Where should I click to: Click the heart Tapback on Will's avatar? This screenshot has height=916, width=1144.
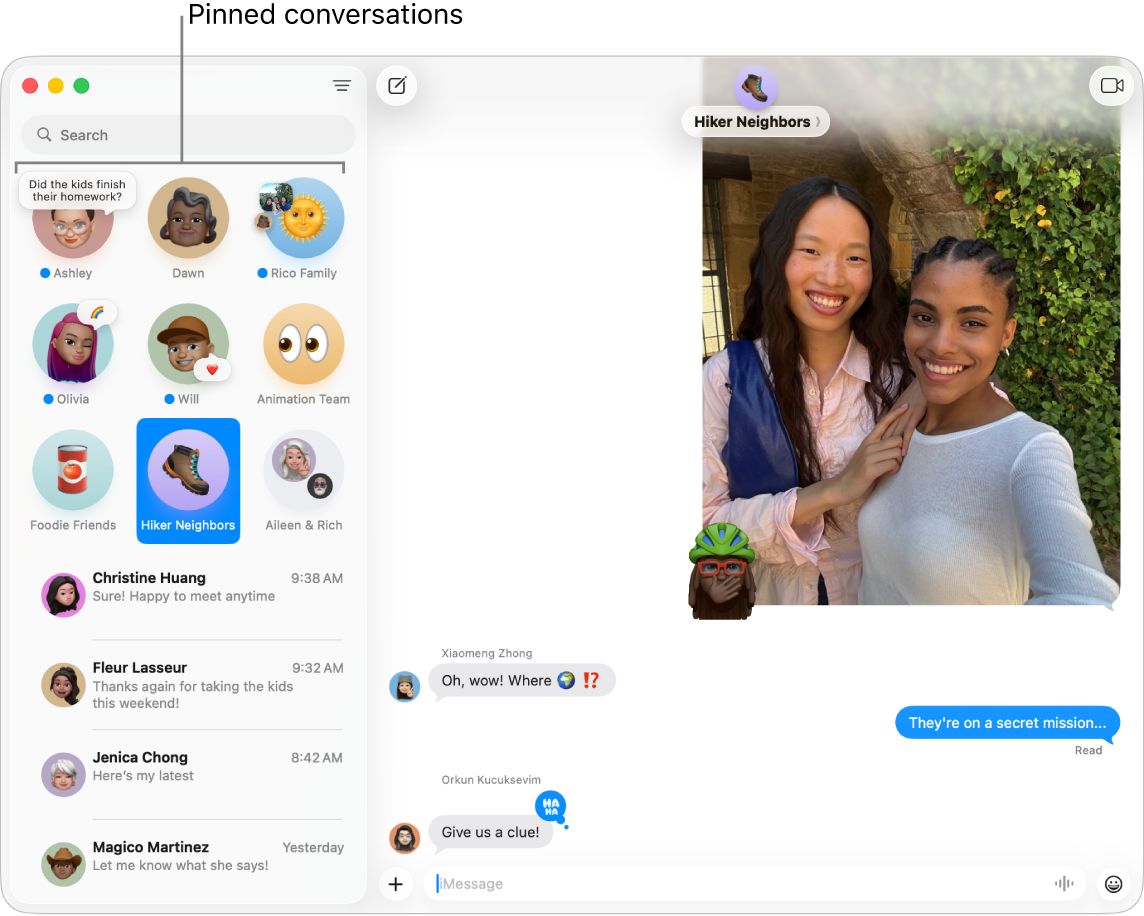tap(213, 369)
